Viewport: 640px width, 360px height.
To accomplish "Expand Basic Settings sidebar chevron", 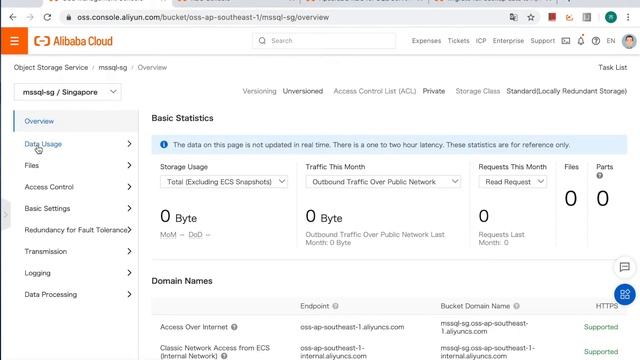I will (129, 208).
